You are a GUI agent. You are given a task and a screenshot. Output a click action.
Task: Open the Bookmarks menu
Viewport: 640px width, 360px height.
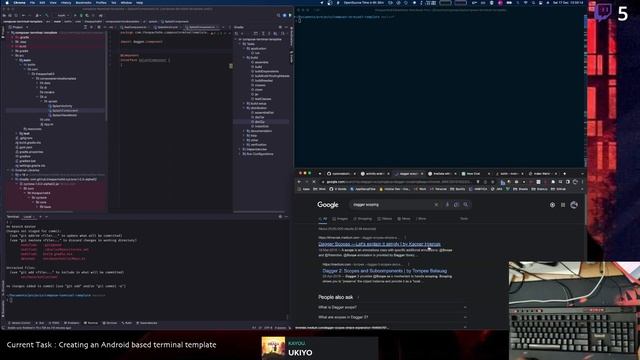[83, 2]
